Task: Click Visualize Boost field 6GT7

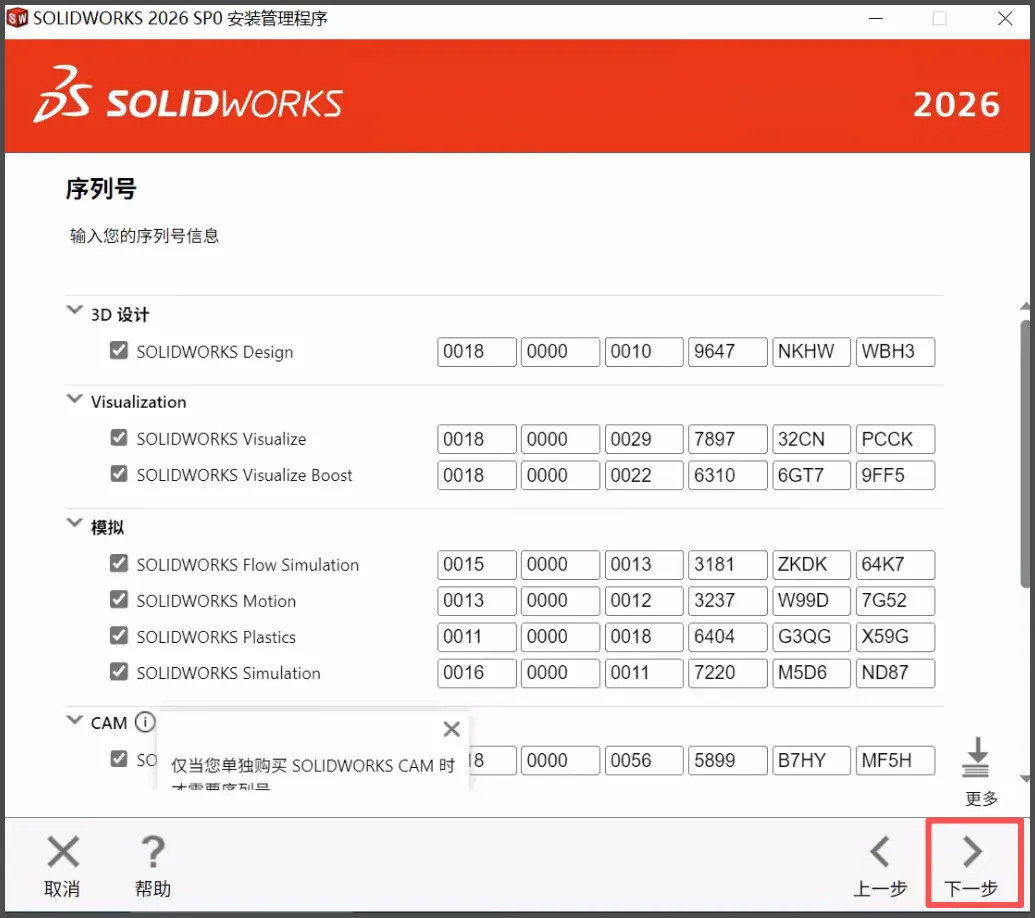Action: pos(811,475)
